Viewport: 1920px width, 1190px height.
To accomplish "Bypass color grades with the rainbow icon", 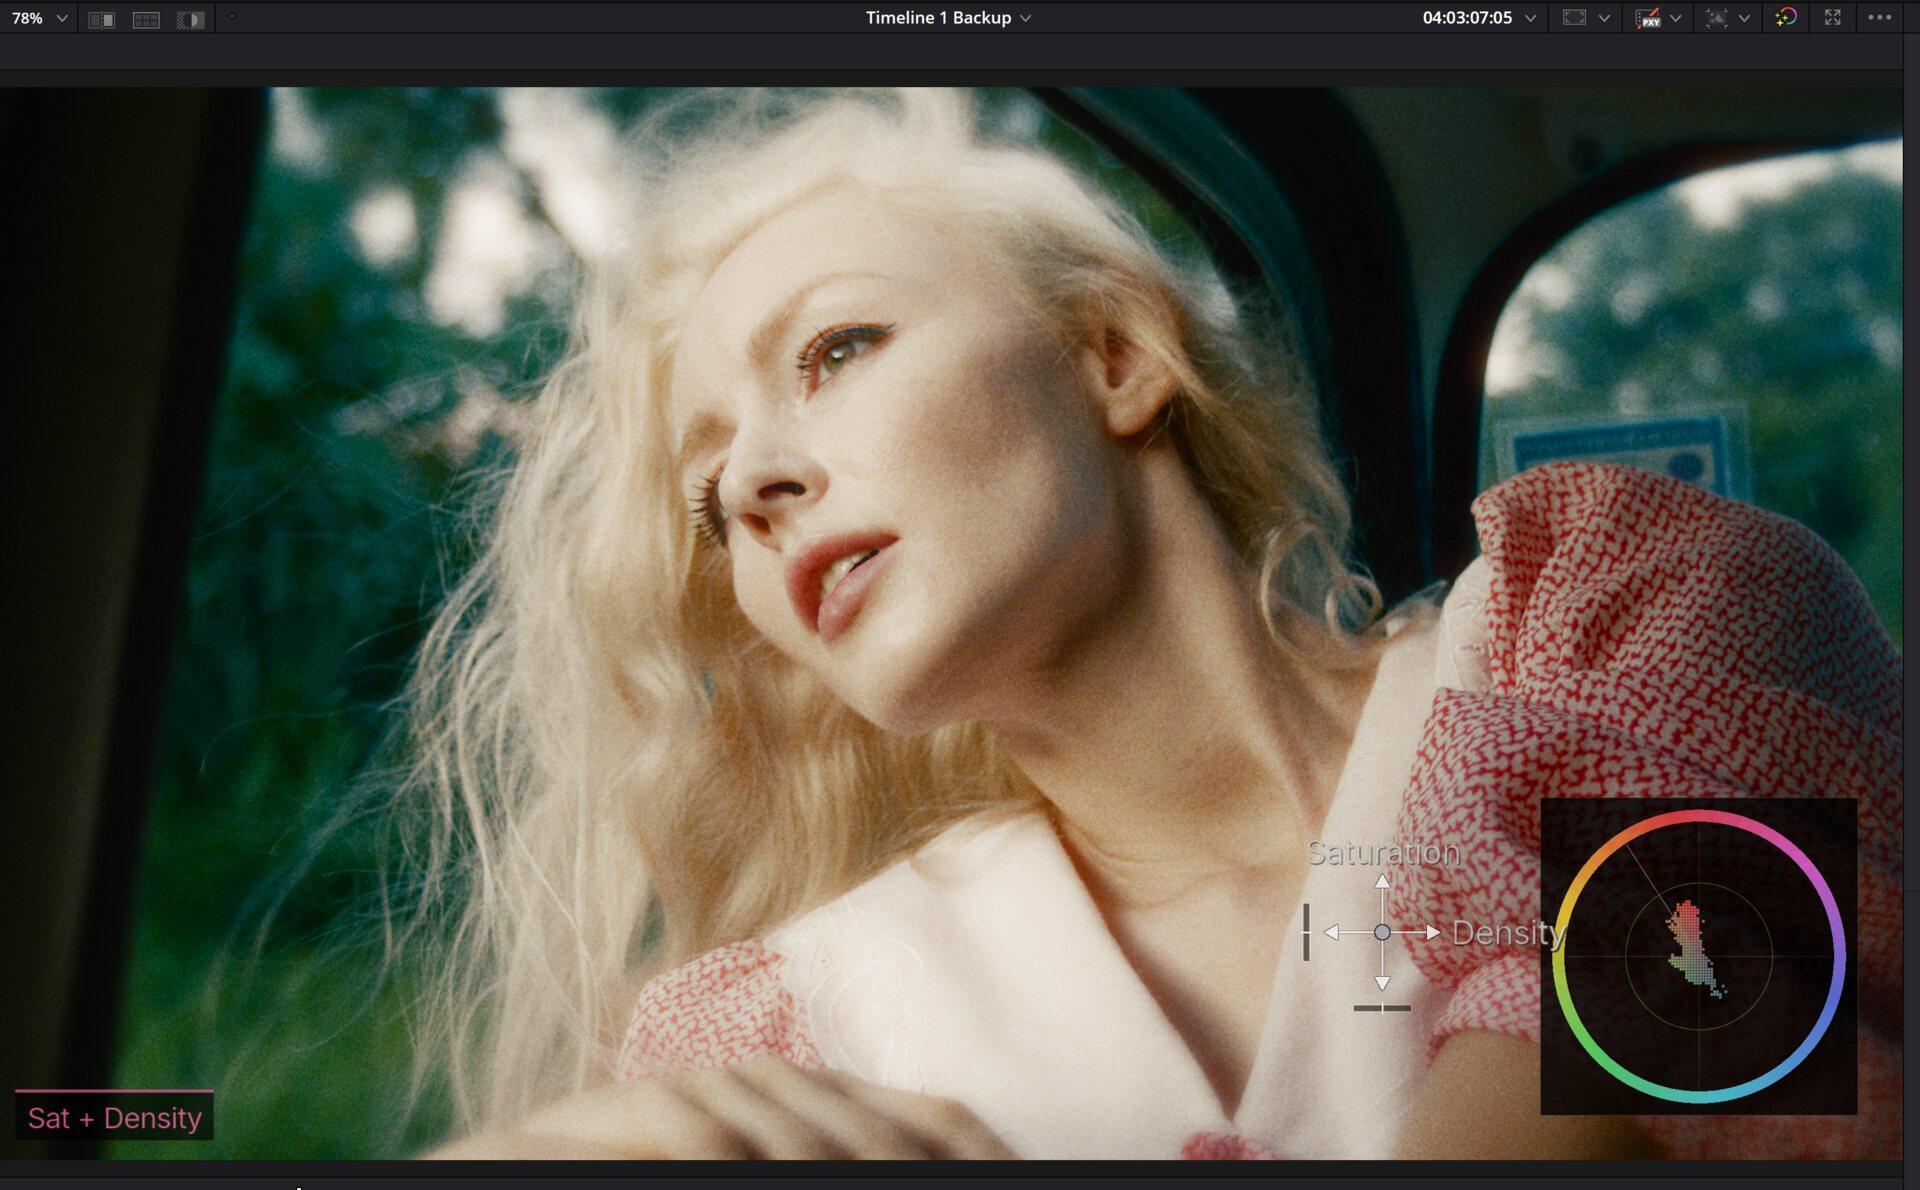I will coord(1786,17).
